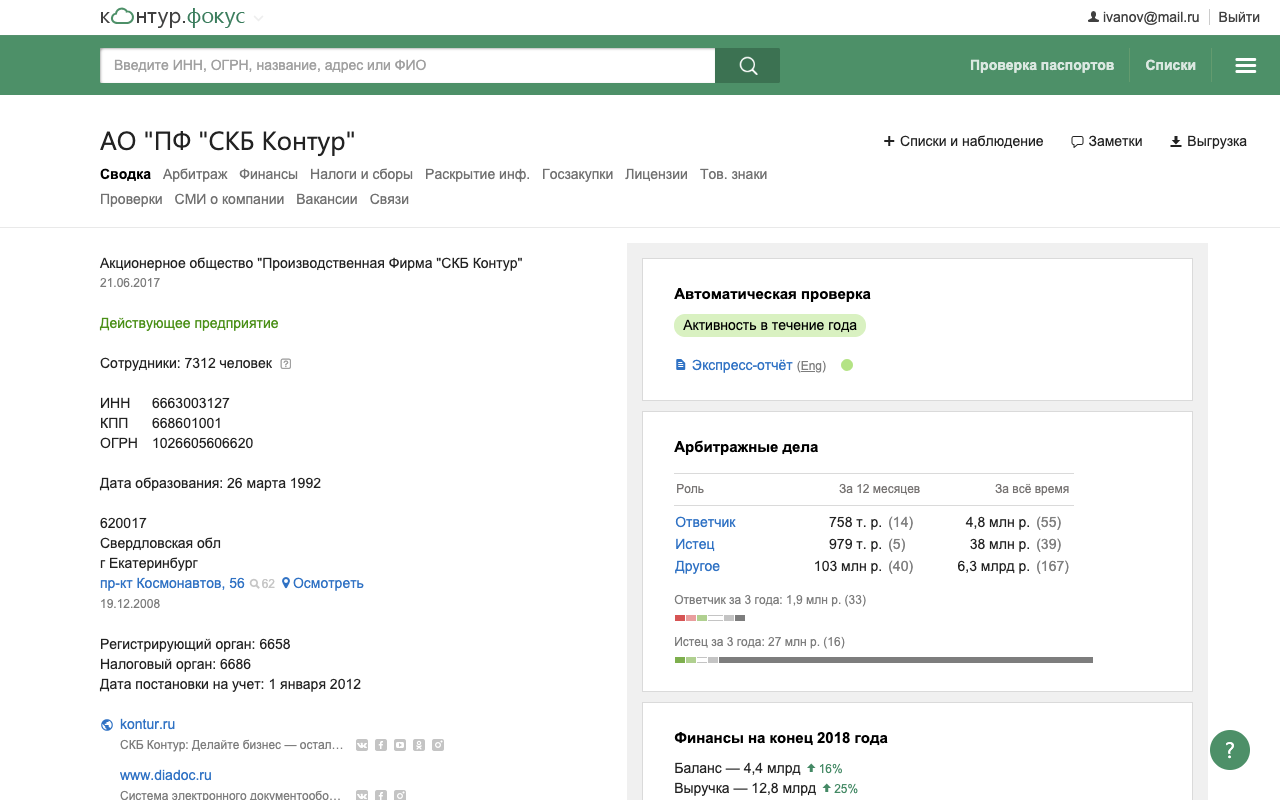The width and height of the screenshot is (1280, 800).
Task: Open Заметки notes
Action: [1106, 141]
